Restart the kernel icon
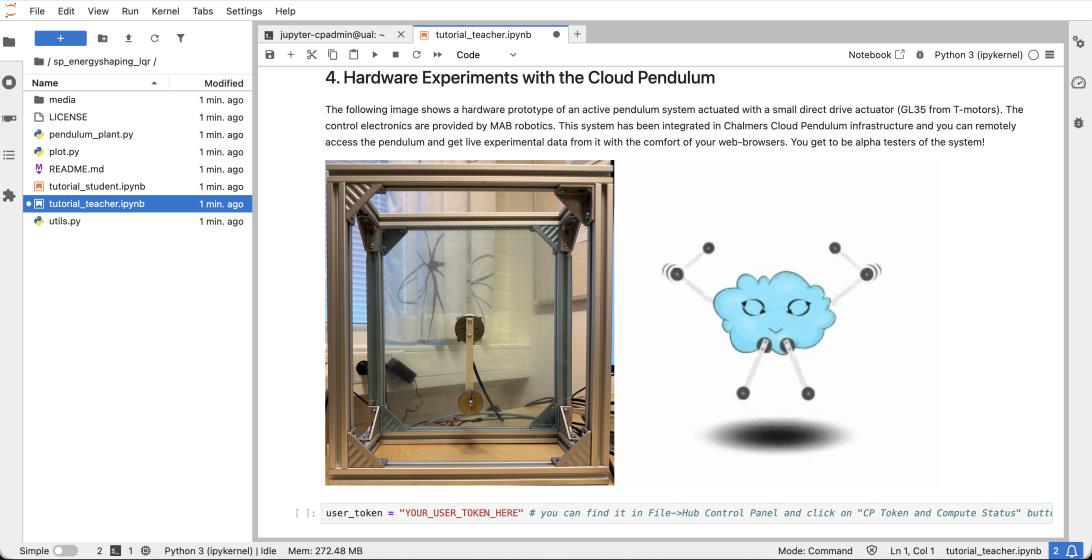 [x=416, y=54]
